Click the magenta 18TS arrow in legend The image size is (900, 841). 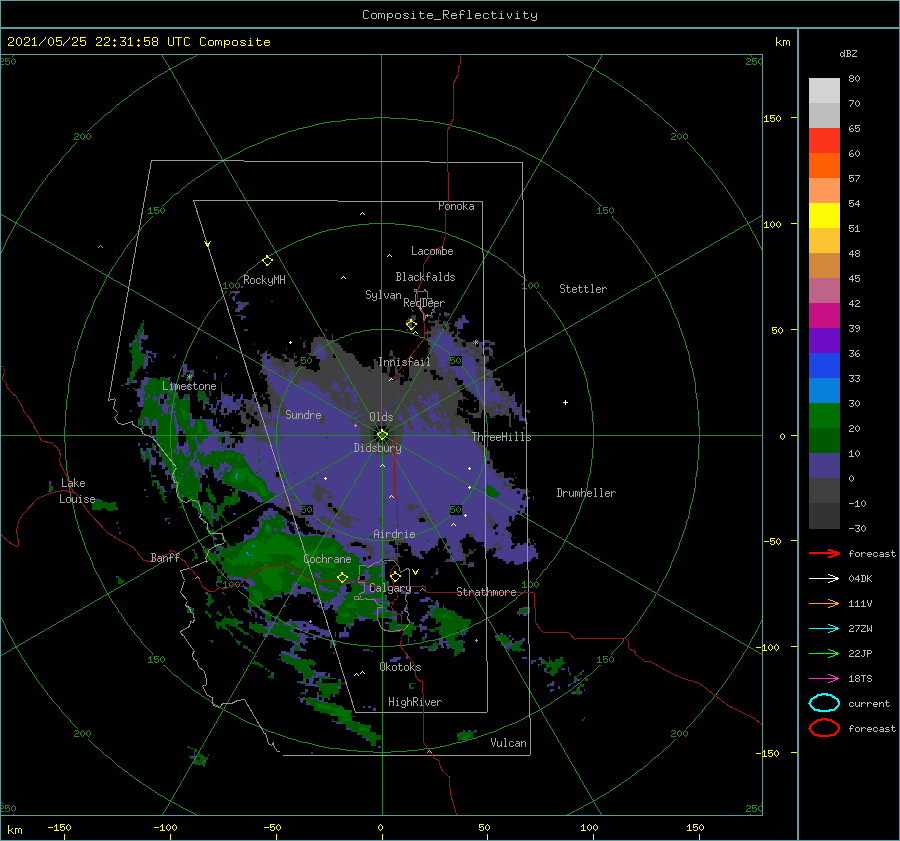[x=824, y=679]
